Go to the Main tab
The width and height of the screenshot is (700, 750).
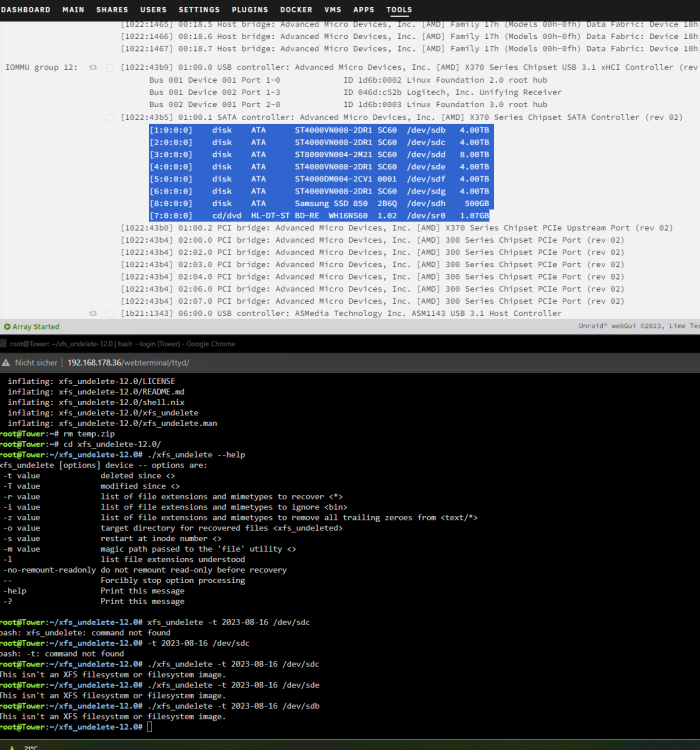[73, 10]
